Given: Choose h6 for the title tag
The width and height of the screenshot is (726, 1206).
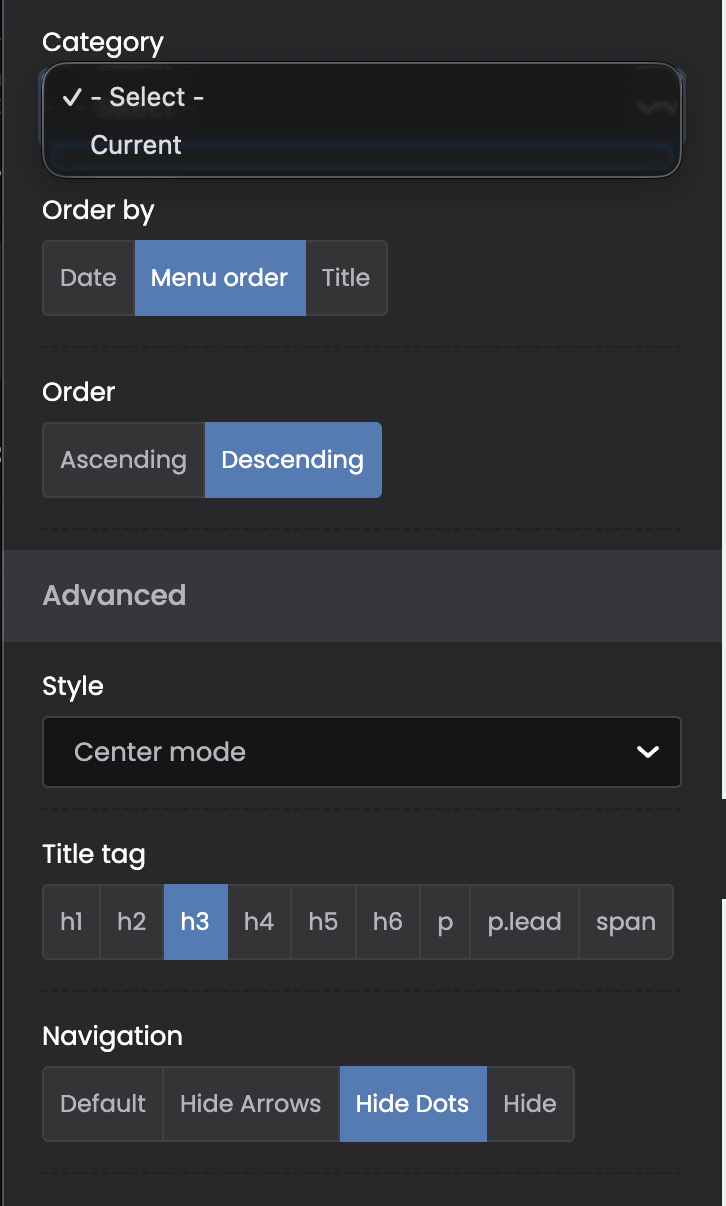Looking at the screenshot, I should tap(387, 922).
